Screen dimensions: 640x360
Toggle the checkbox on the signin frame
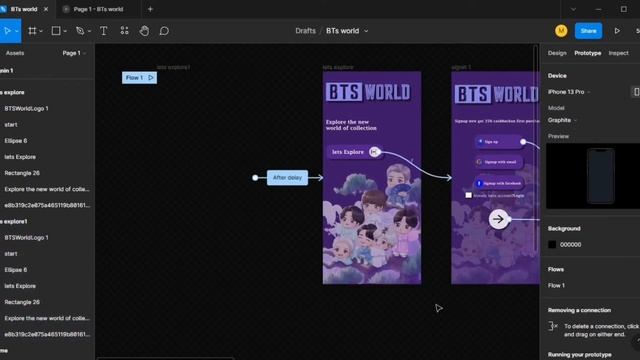tap(469, 195)
